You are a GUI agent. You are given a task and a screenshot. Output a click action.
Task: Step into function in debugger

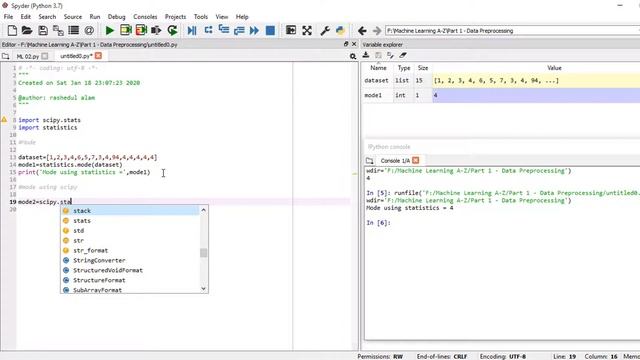pos(224,31)
